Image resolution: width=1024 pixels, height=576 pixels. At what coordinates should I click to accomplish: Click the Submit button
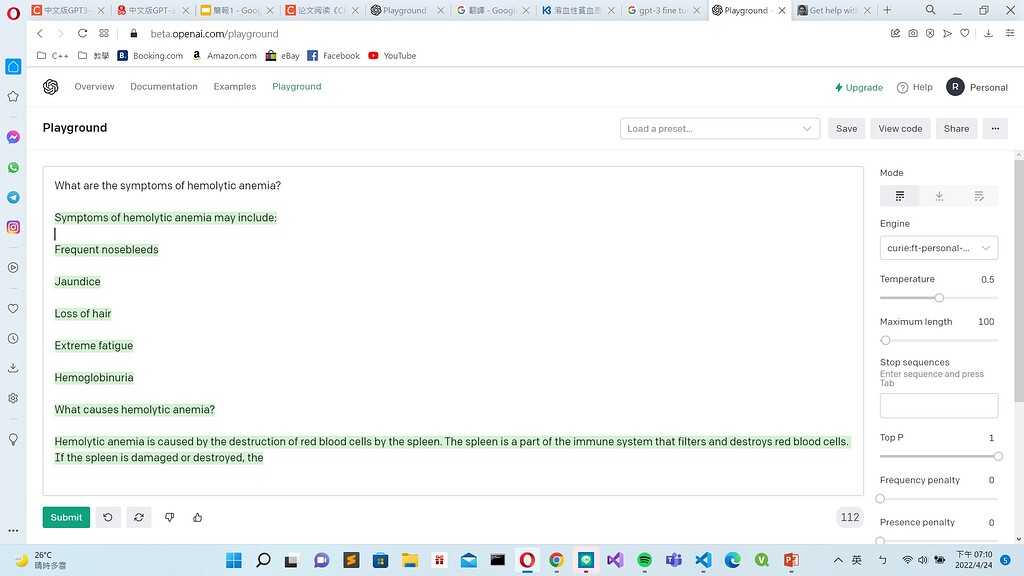click(x=65, y=517)
